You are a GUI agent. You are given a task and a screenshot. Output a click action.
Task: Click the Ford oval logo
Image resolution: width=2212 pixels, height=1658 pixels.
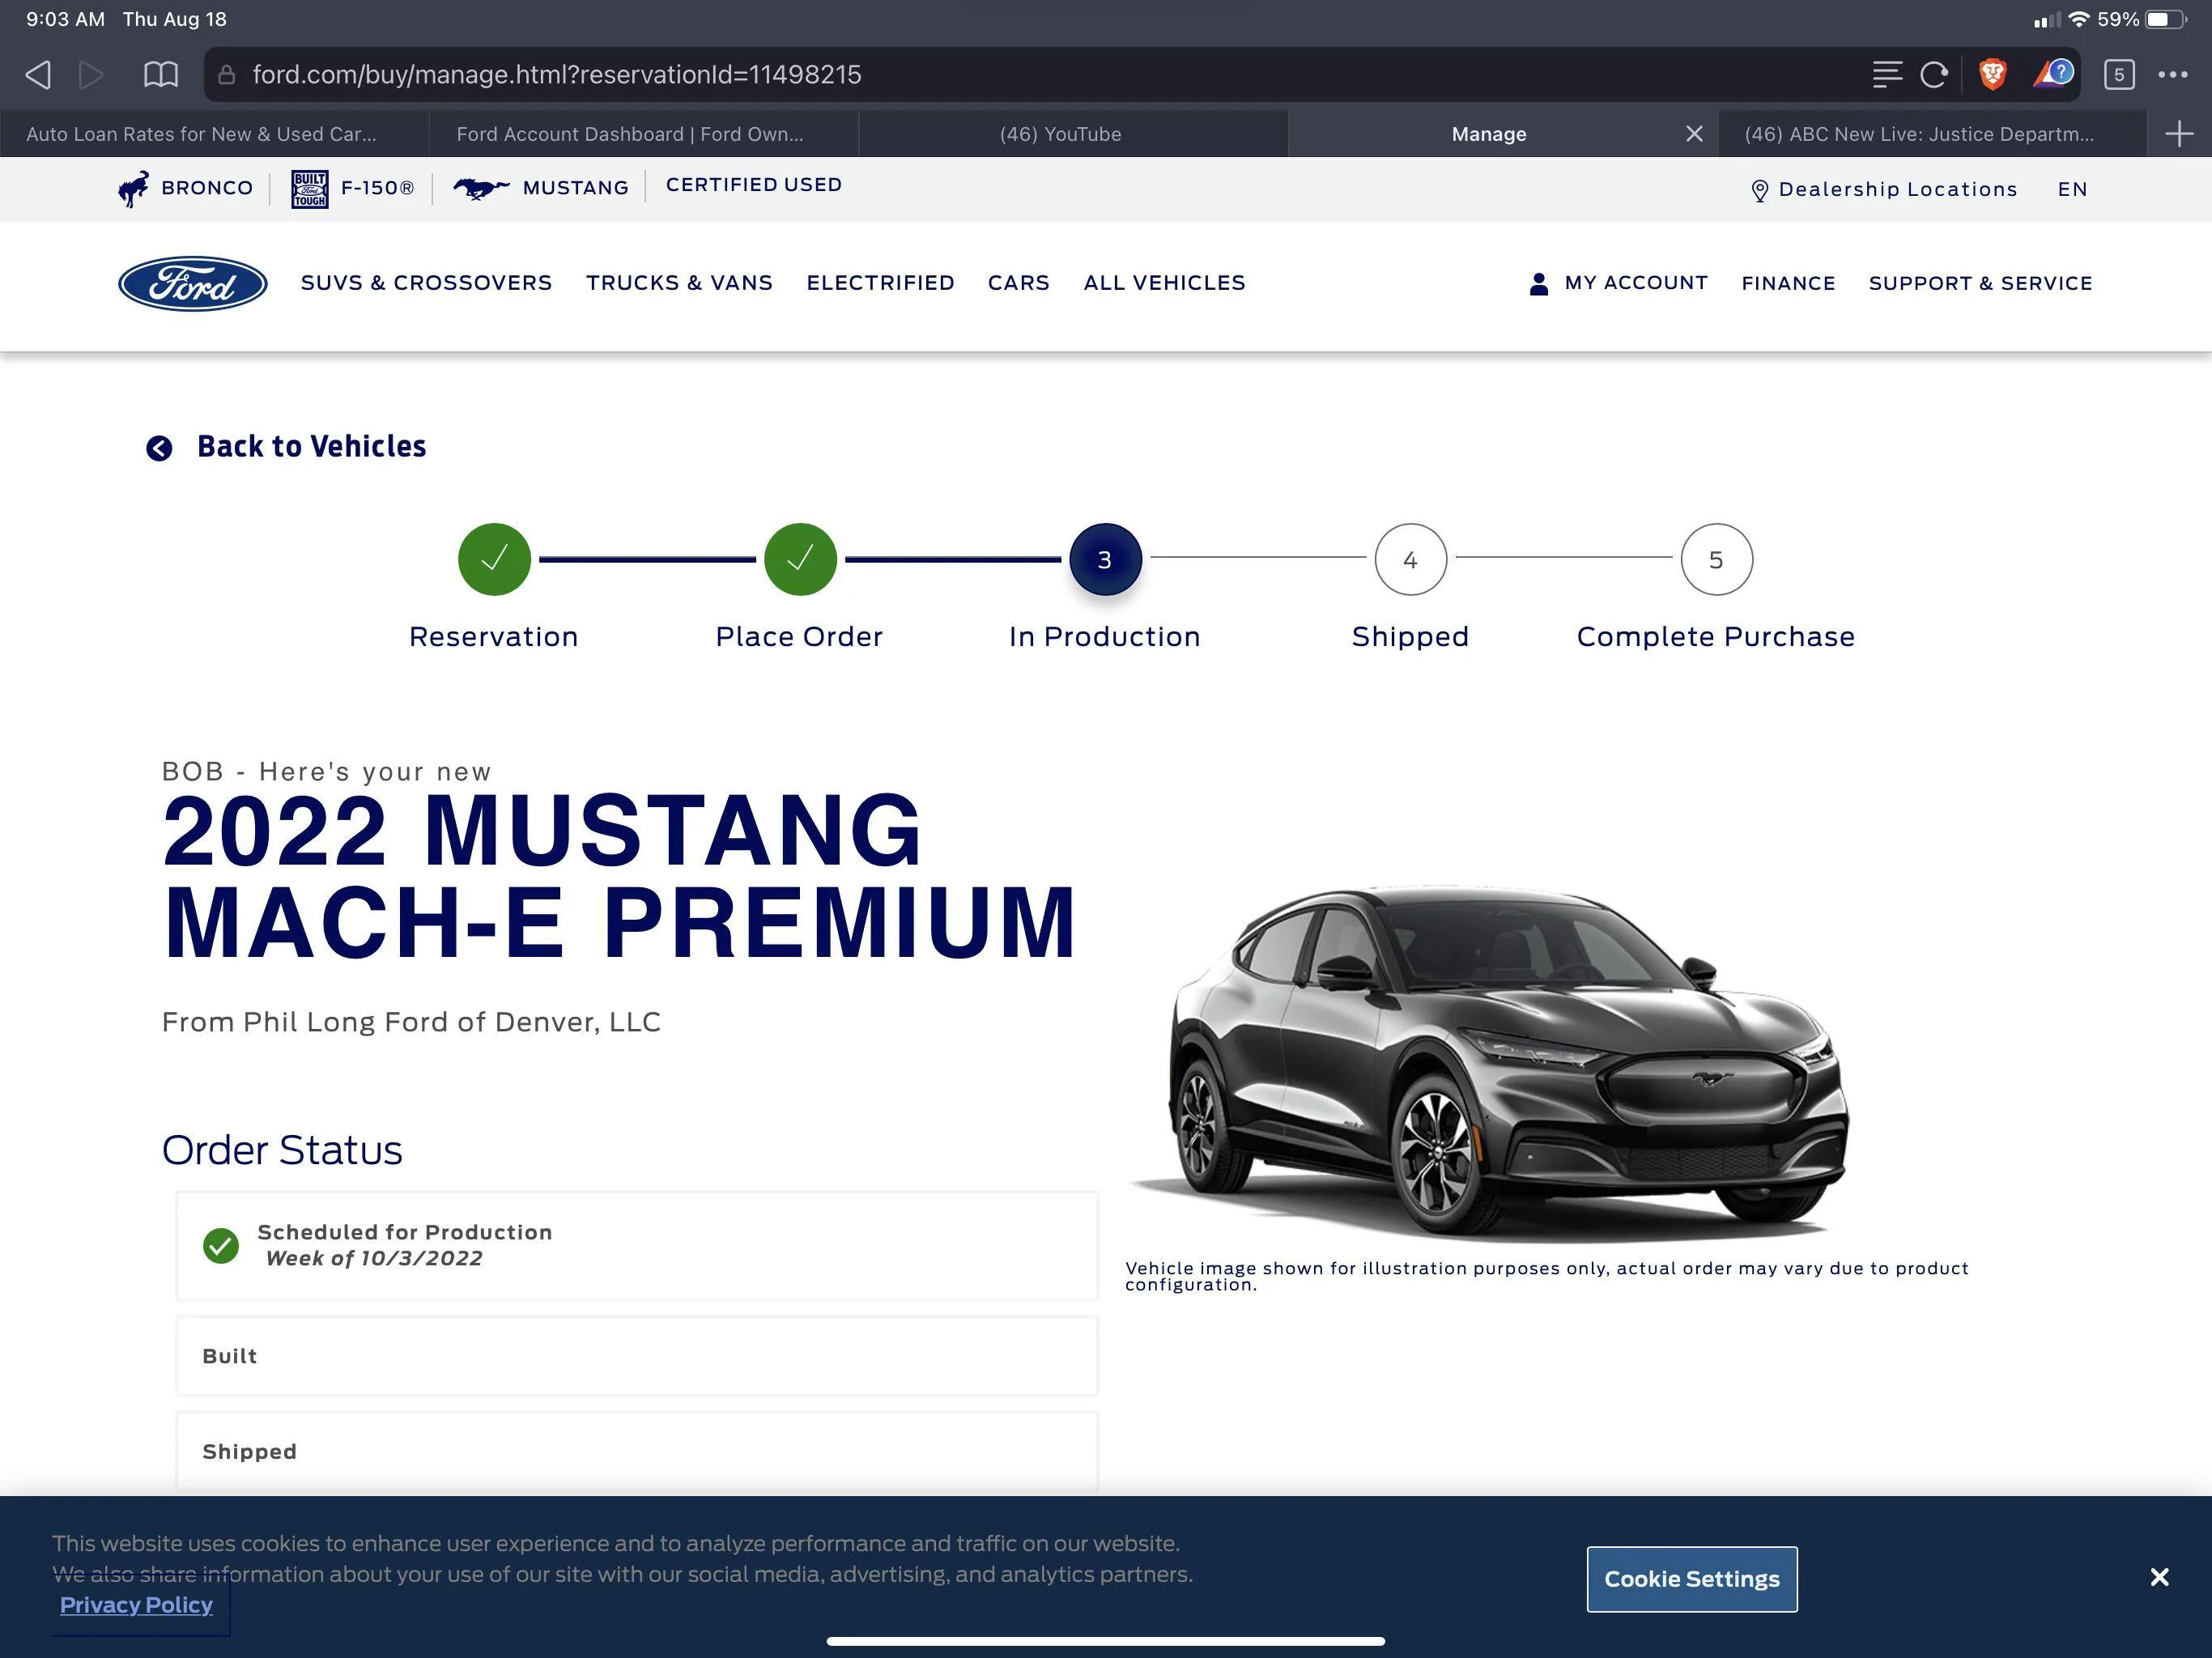point(192,284)
